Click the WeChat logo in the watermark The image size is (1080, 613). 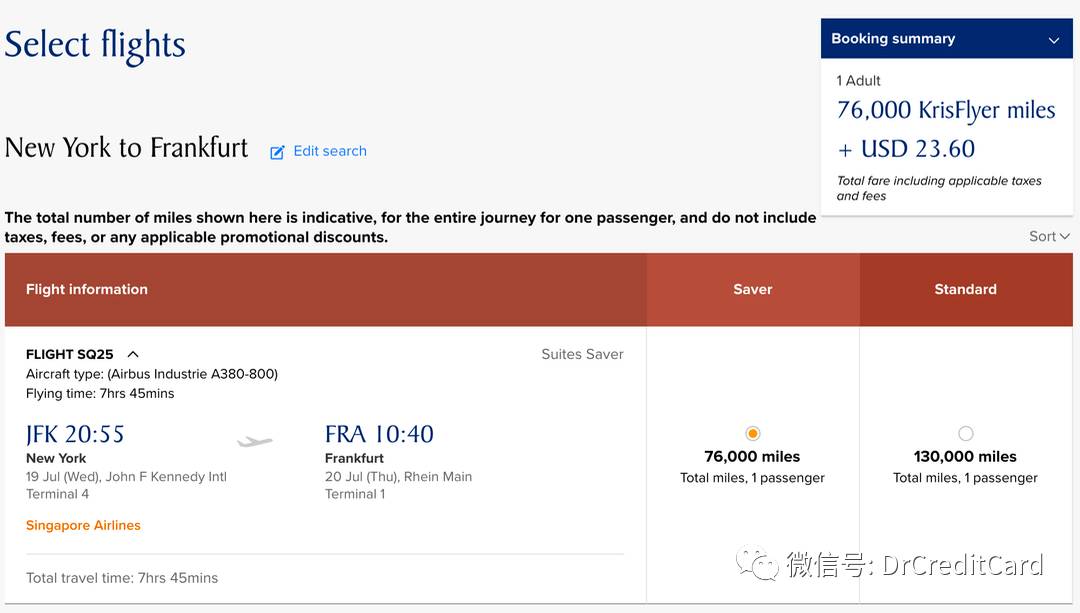click(x=757, y=563)
